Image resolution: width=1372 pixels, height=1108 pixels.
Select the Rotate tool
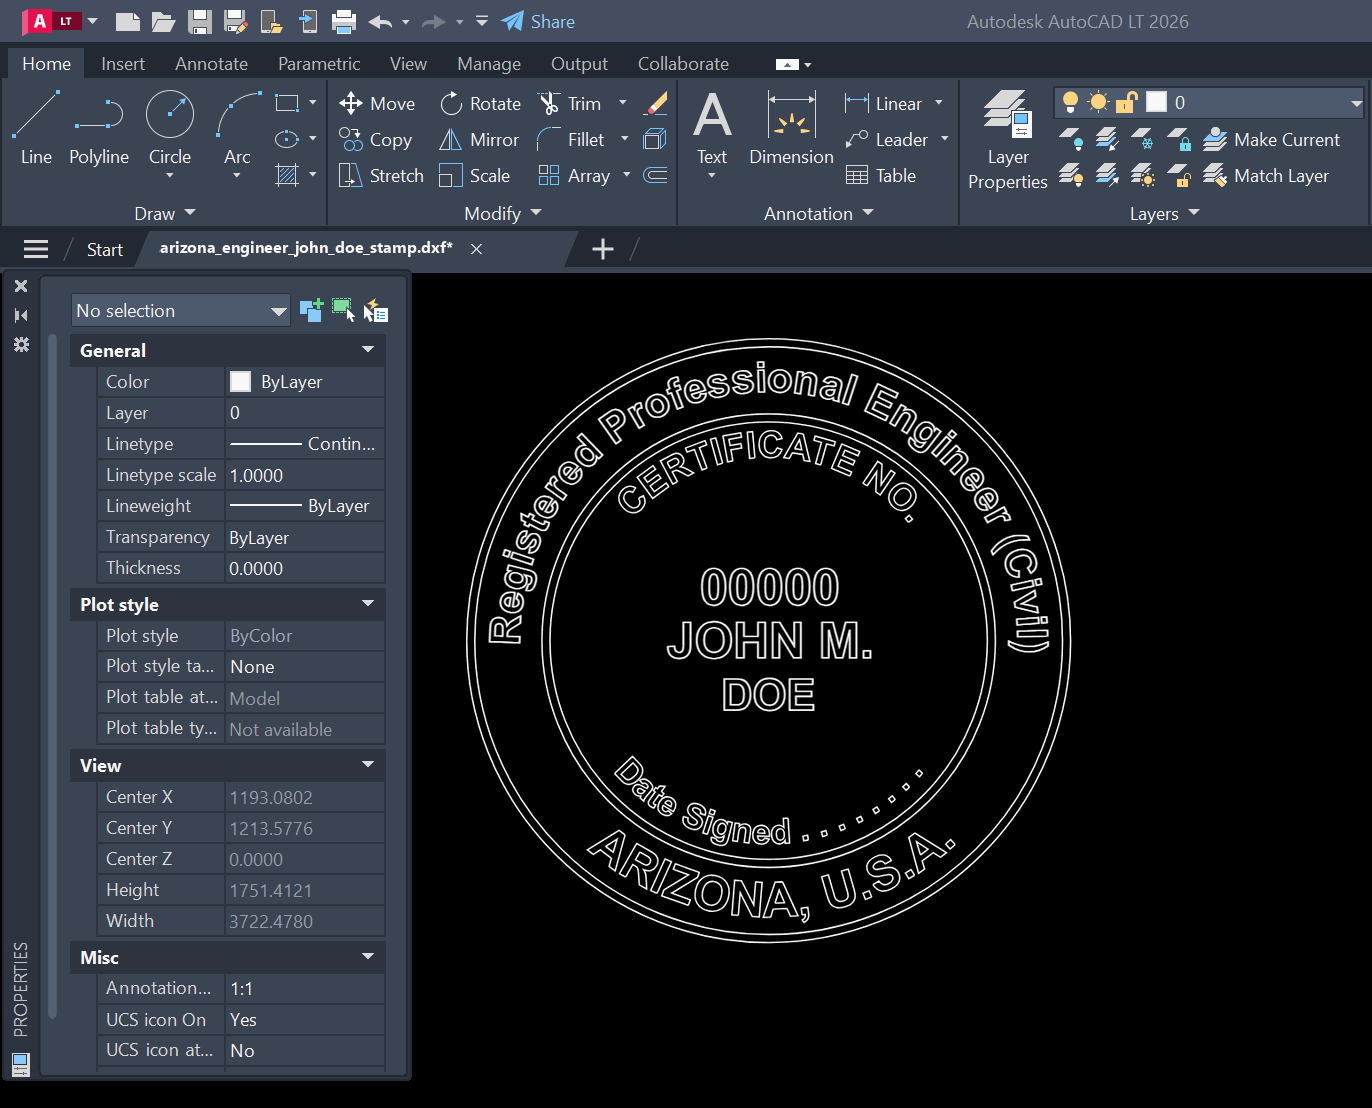tap(481, 103)
